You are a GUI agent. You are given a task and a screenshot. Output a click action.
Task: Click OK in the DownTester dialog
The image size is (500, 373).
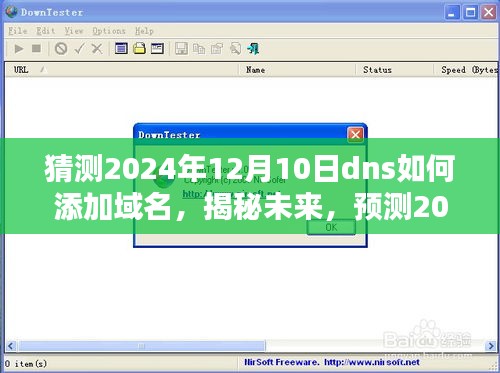(331, 227)
